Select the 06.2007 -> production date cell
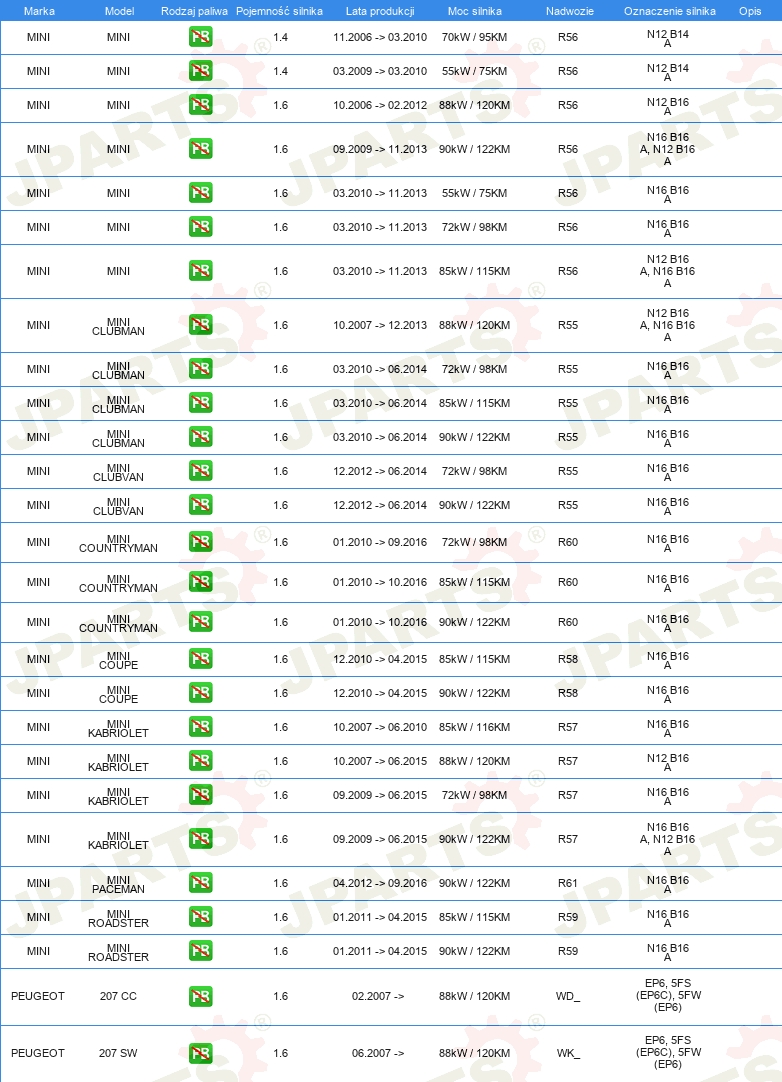 [x=378, y=1054]
